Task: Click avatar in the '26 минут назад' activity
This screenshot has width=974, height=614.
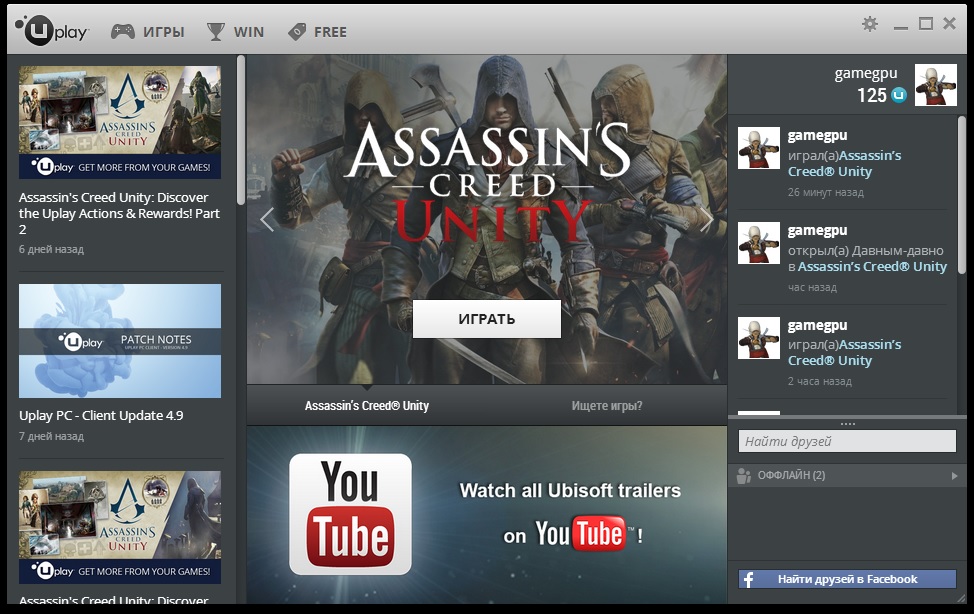Action: click(x=759, y=148)
